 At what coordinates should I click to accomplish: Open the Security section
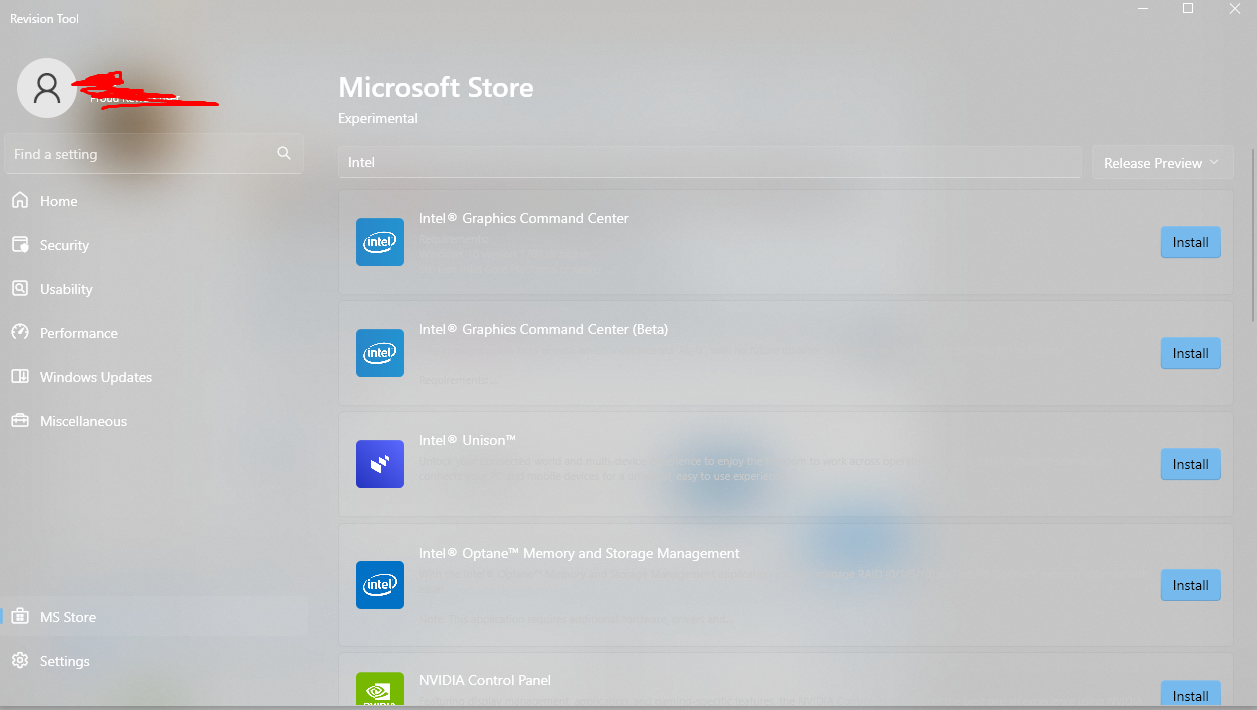[x=154, y=245]
